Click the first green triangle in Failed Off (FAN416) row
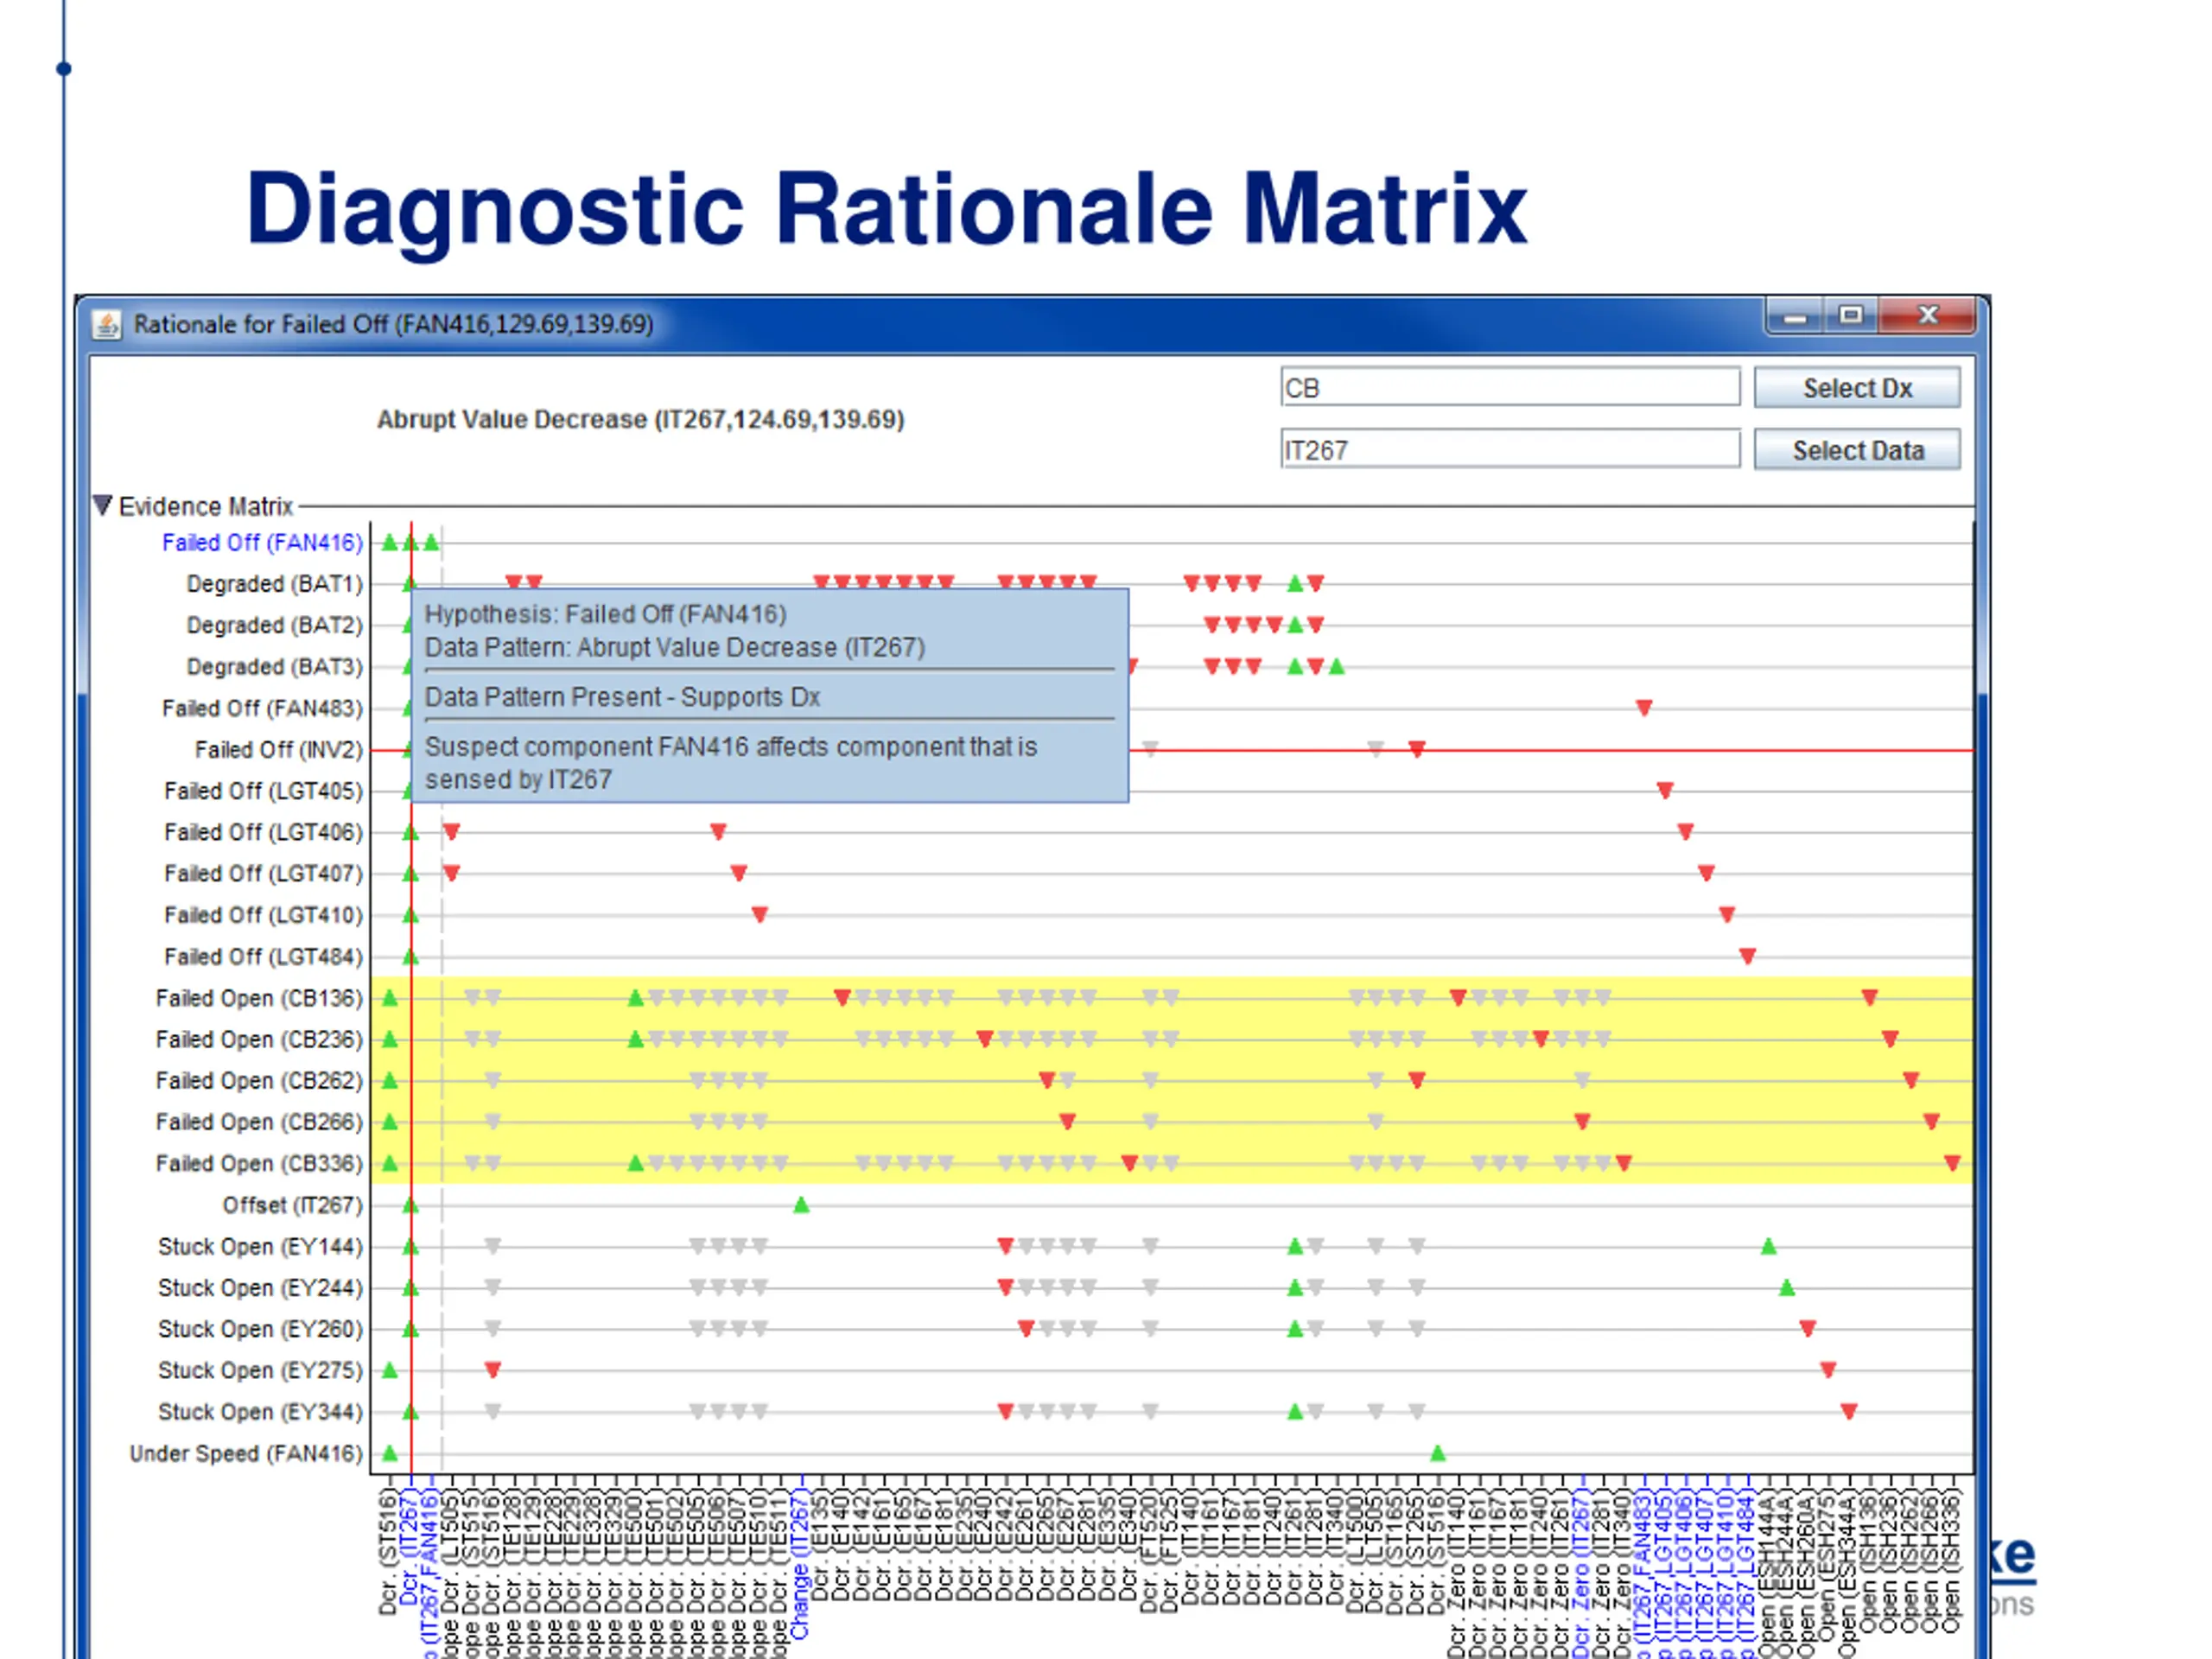This screenshot has height=1659, width=2212. 390,542
